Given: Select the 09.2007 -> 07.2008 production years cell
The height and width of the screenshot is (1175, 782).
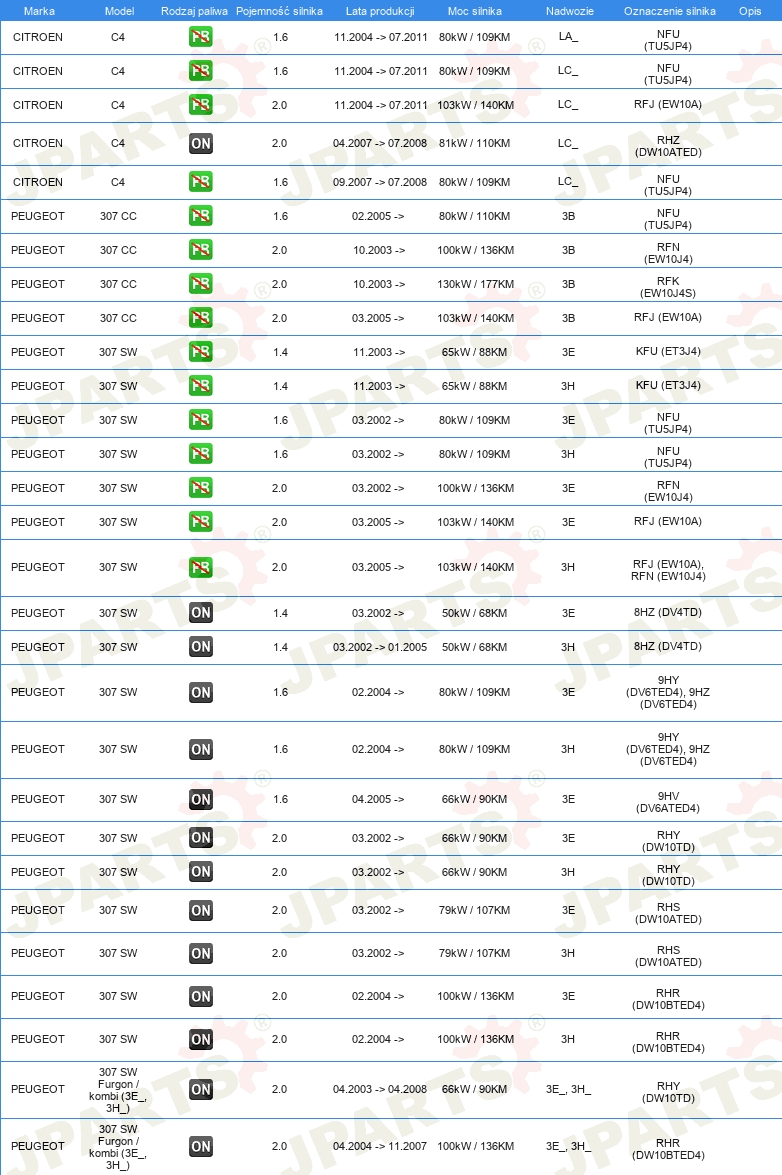Looking at the screenshot, I should pos(380,182).
